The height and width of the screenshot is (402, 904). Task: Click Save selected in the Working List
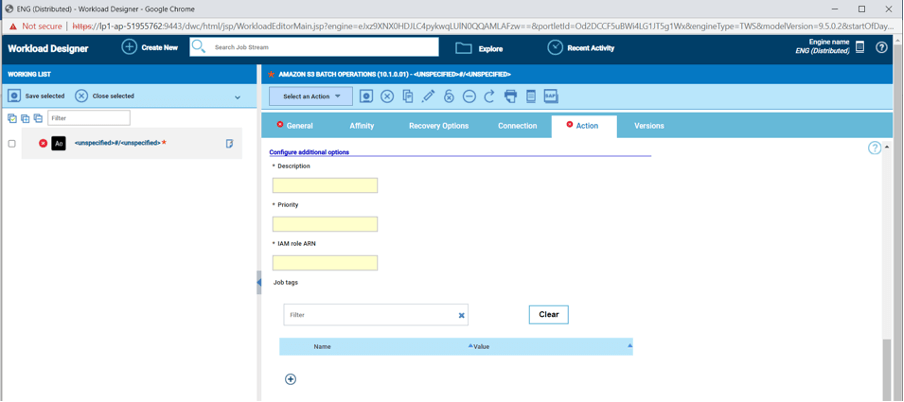pos(36,96)
